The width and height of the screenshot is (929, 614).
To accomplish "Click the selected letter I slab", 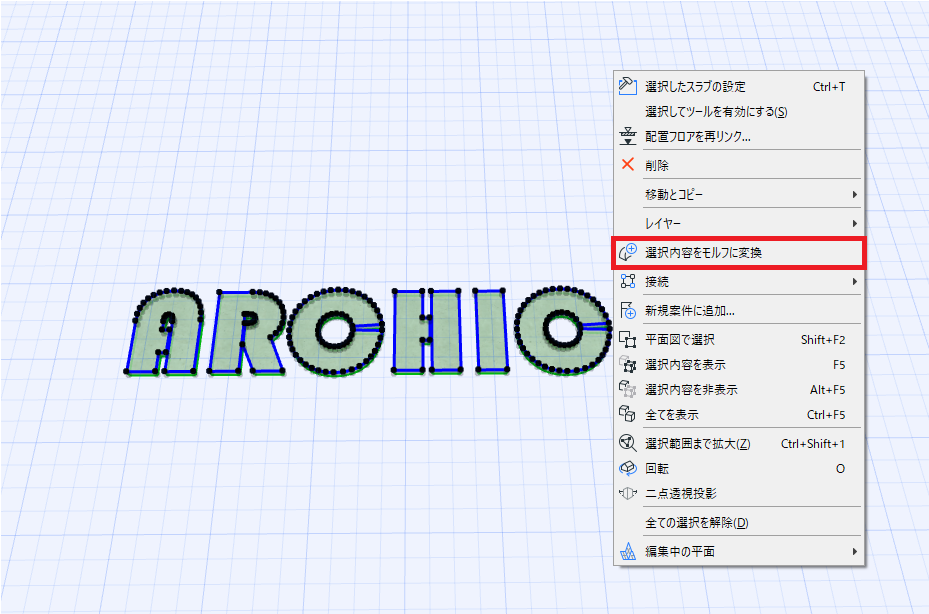I will pyautogui.click(x=490, y=332).
